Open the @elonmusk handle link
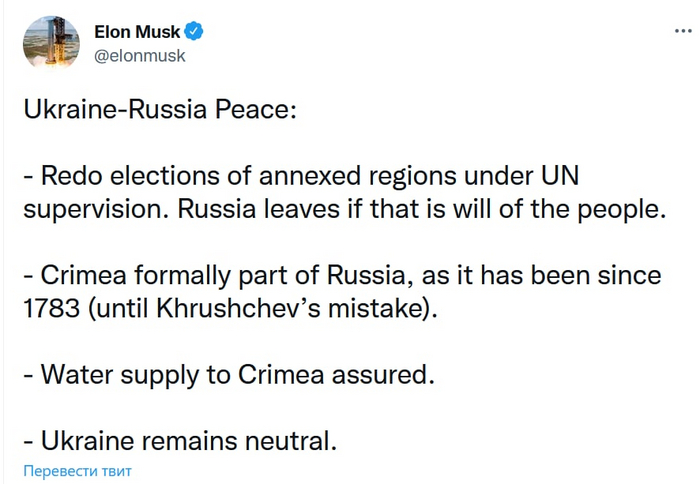The image size is (700, 484). pyautogui.click(x=140, y=56)
